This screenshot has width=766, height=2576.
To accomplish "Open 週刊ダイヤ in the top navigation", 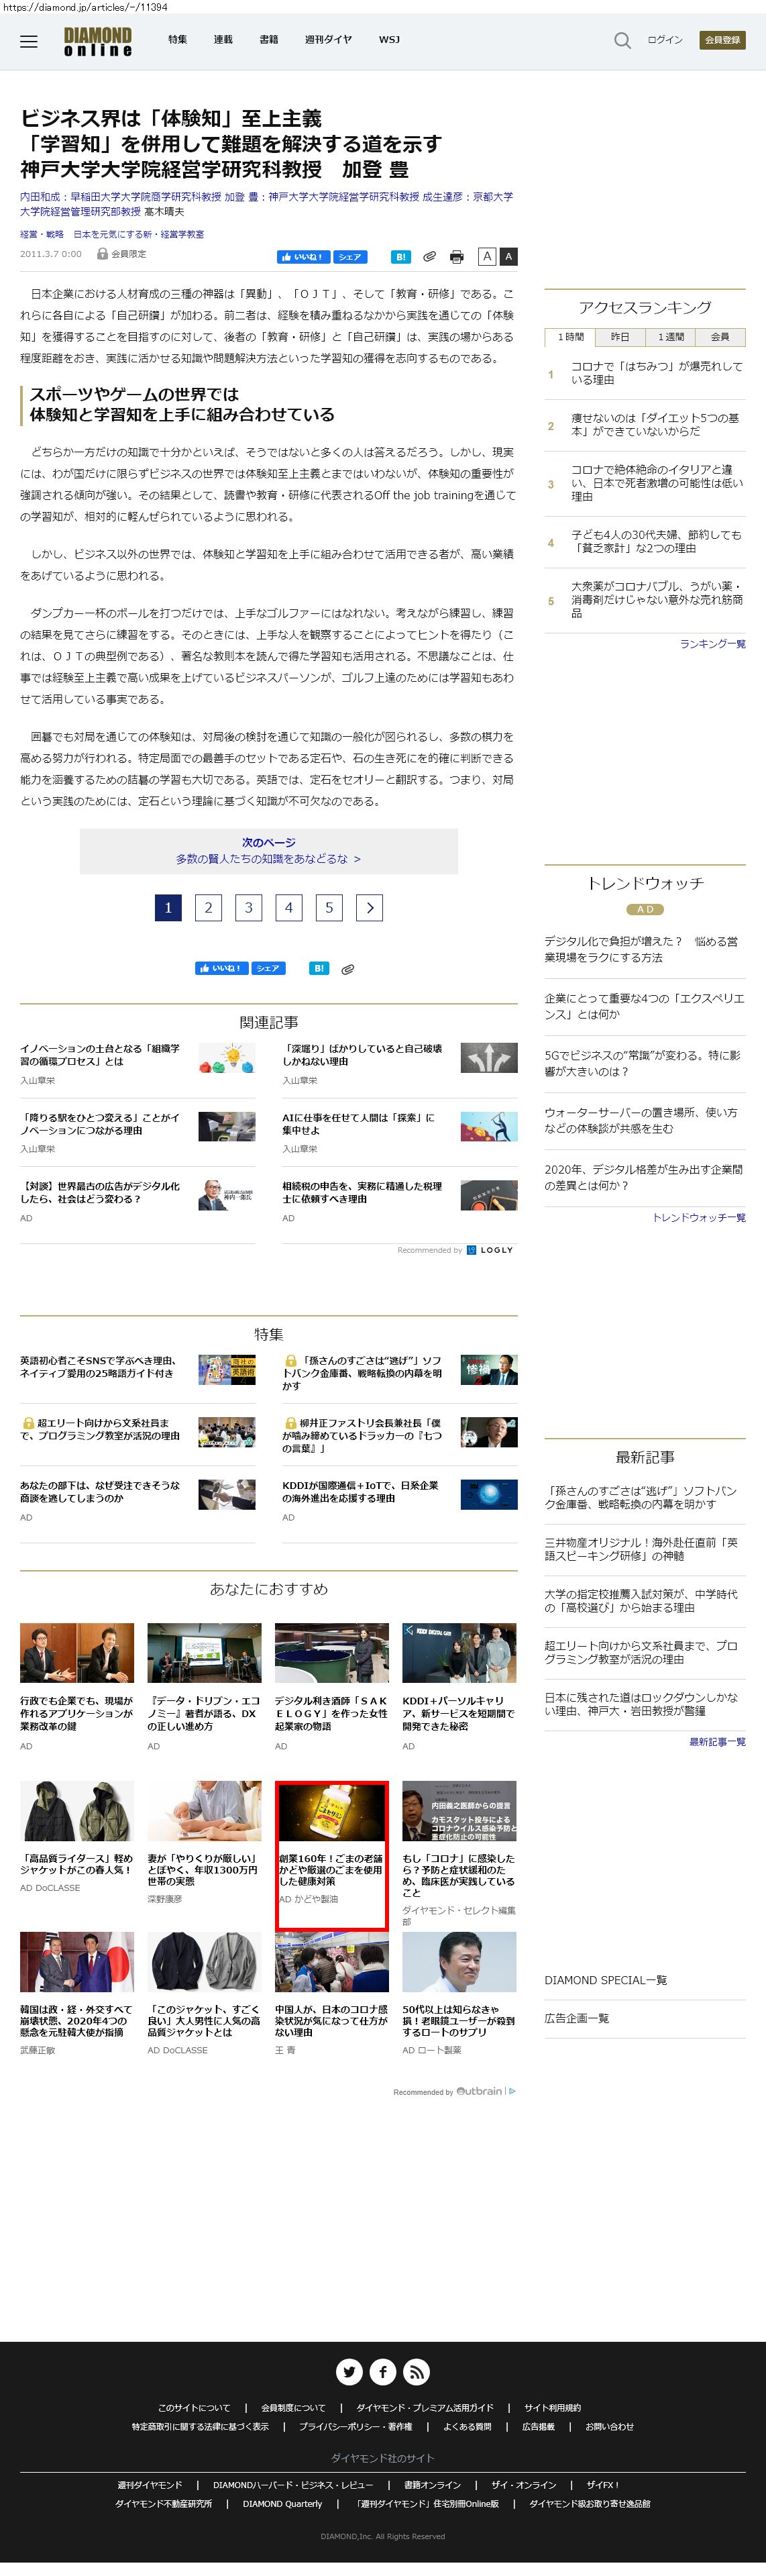I will (328, 40).
